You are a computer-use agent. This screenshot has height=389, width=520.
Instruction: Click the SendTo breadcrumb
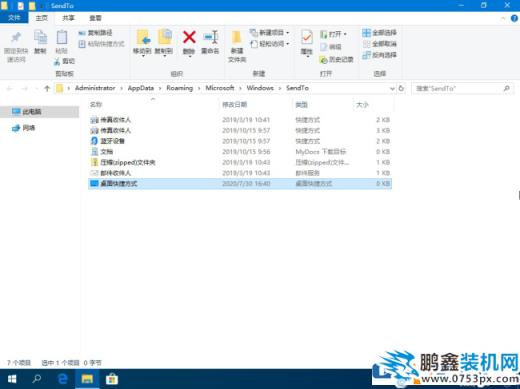pos(297,88)
